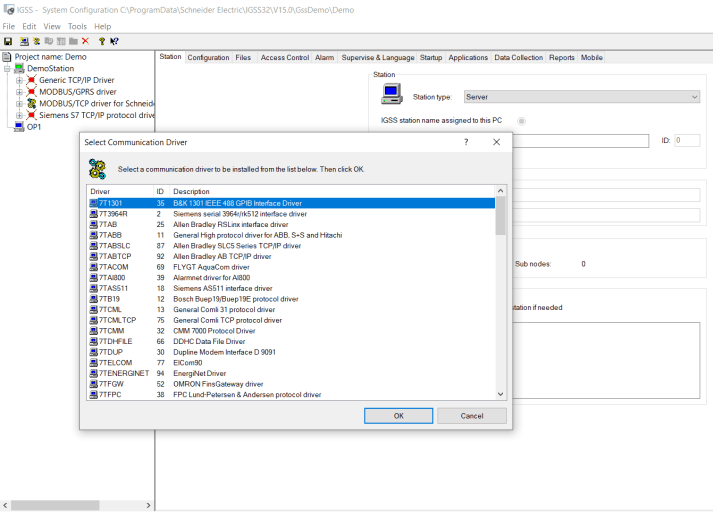
Task: Switch to the Data Collection tab
Action: [x=518, y=58]
